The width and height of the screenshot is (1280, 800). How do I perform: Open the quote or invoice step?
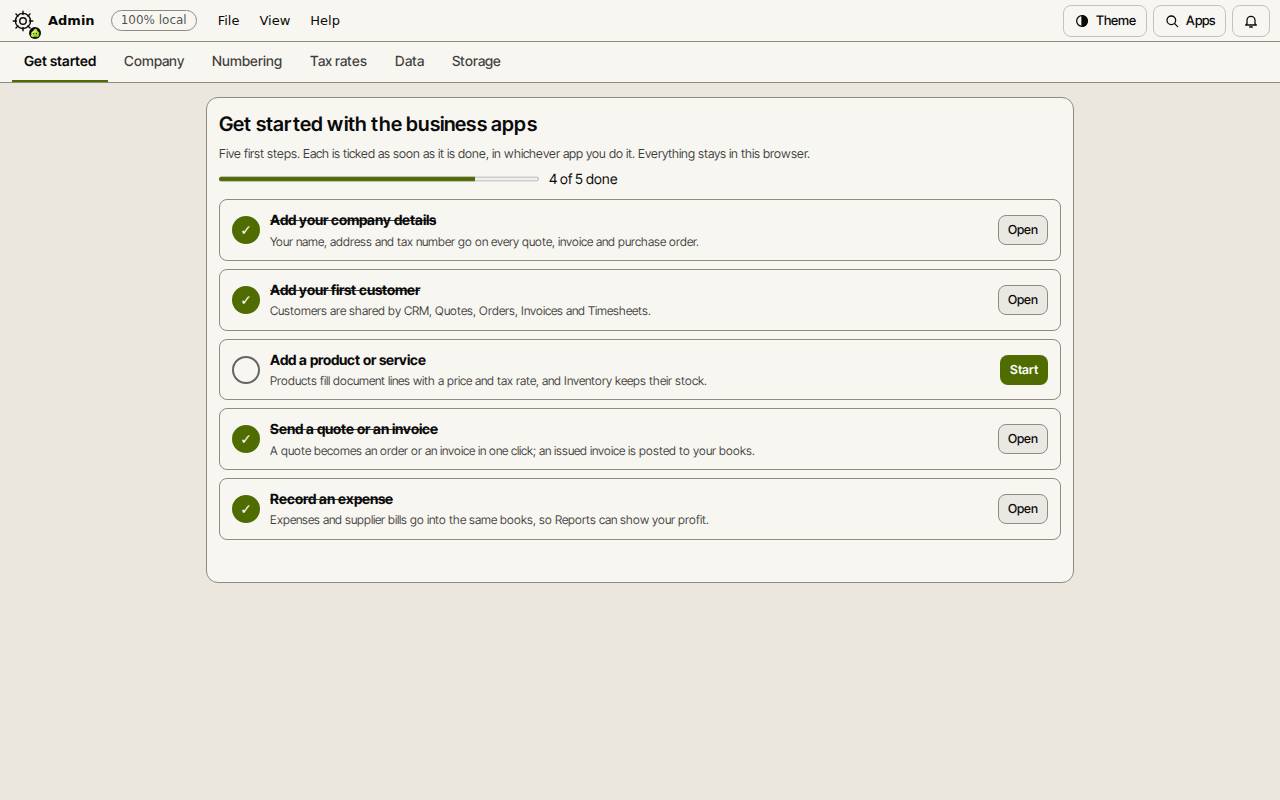tap(1022, 439)
